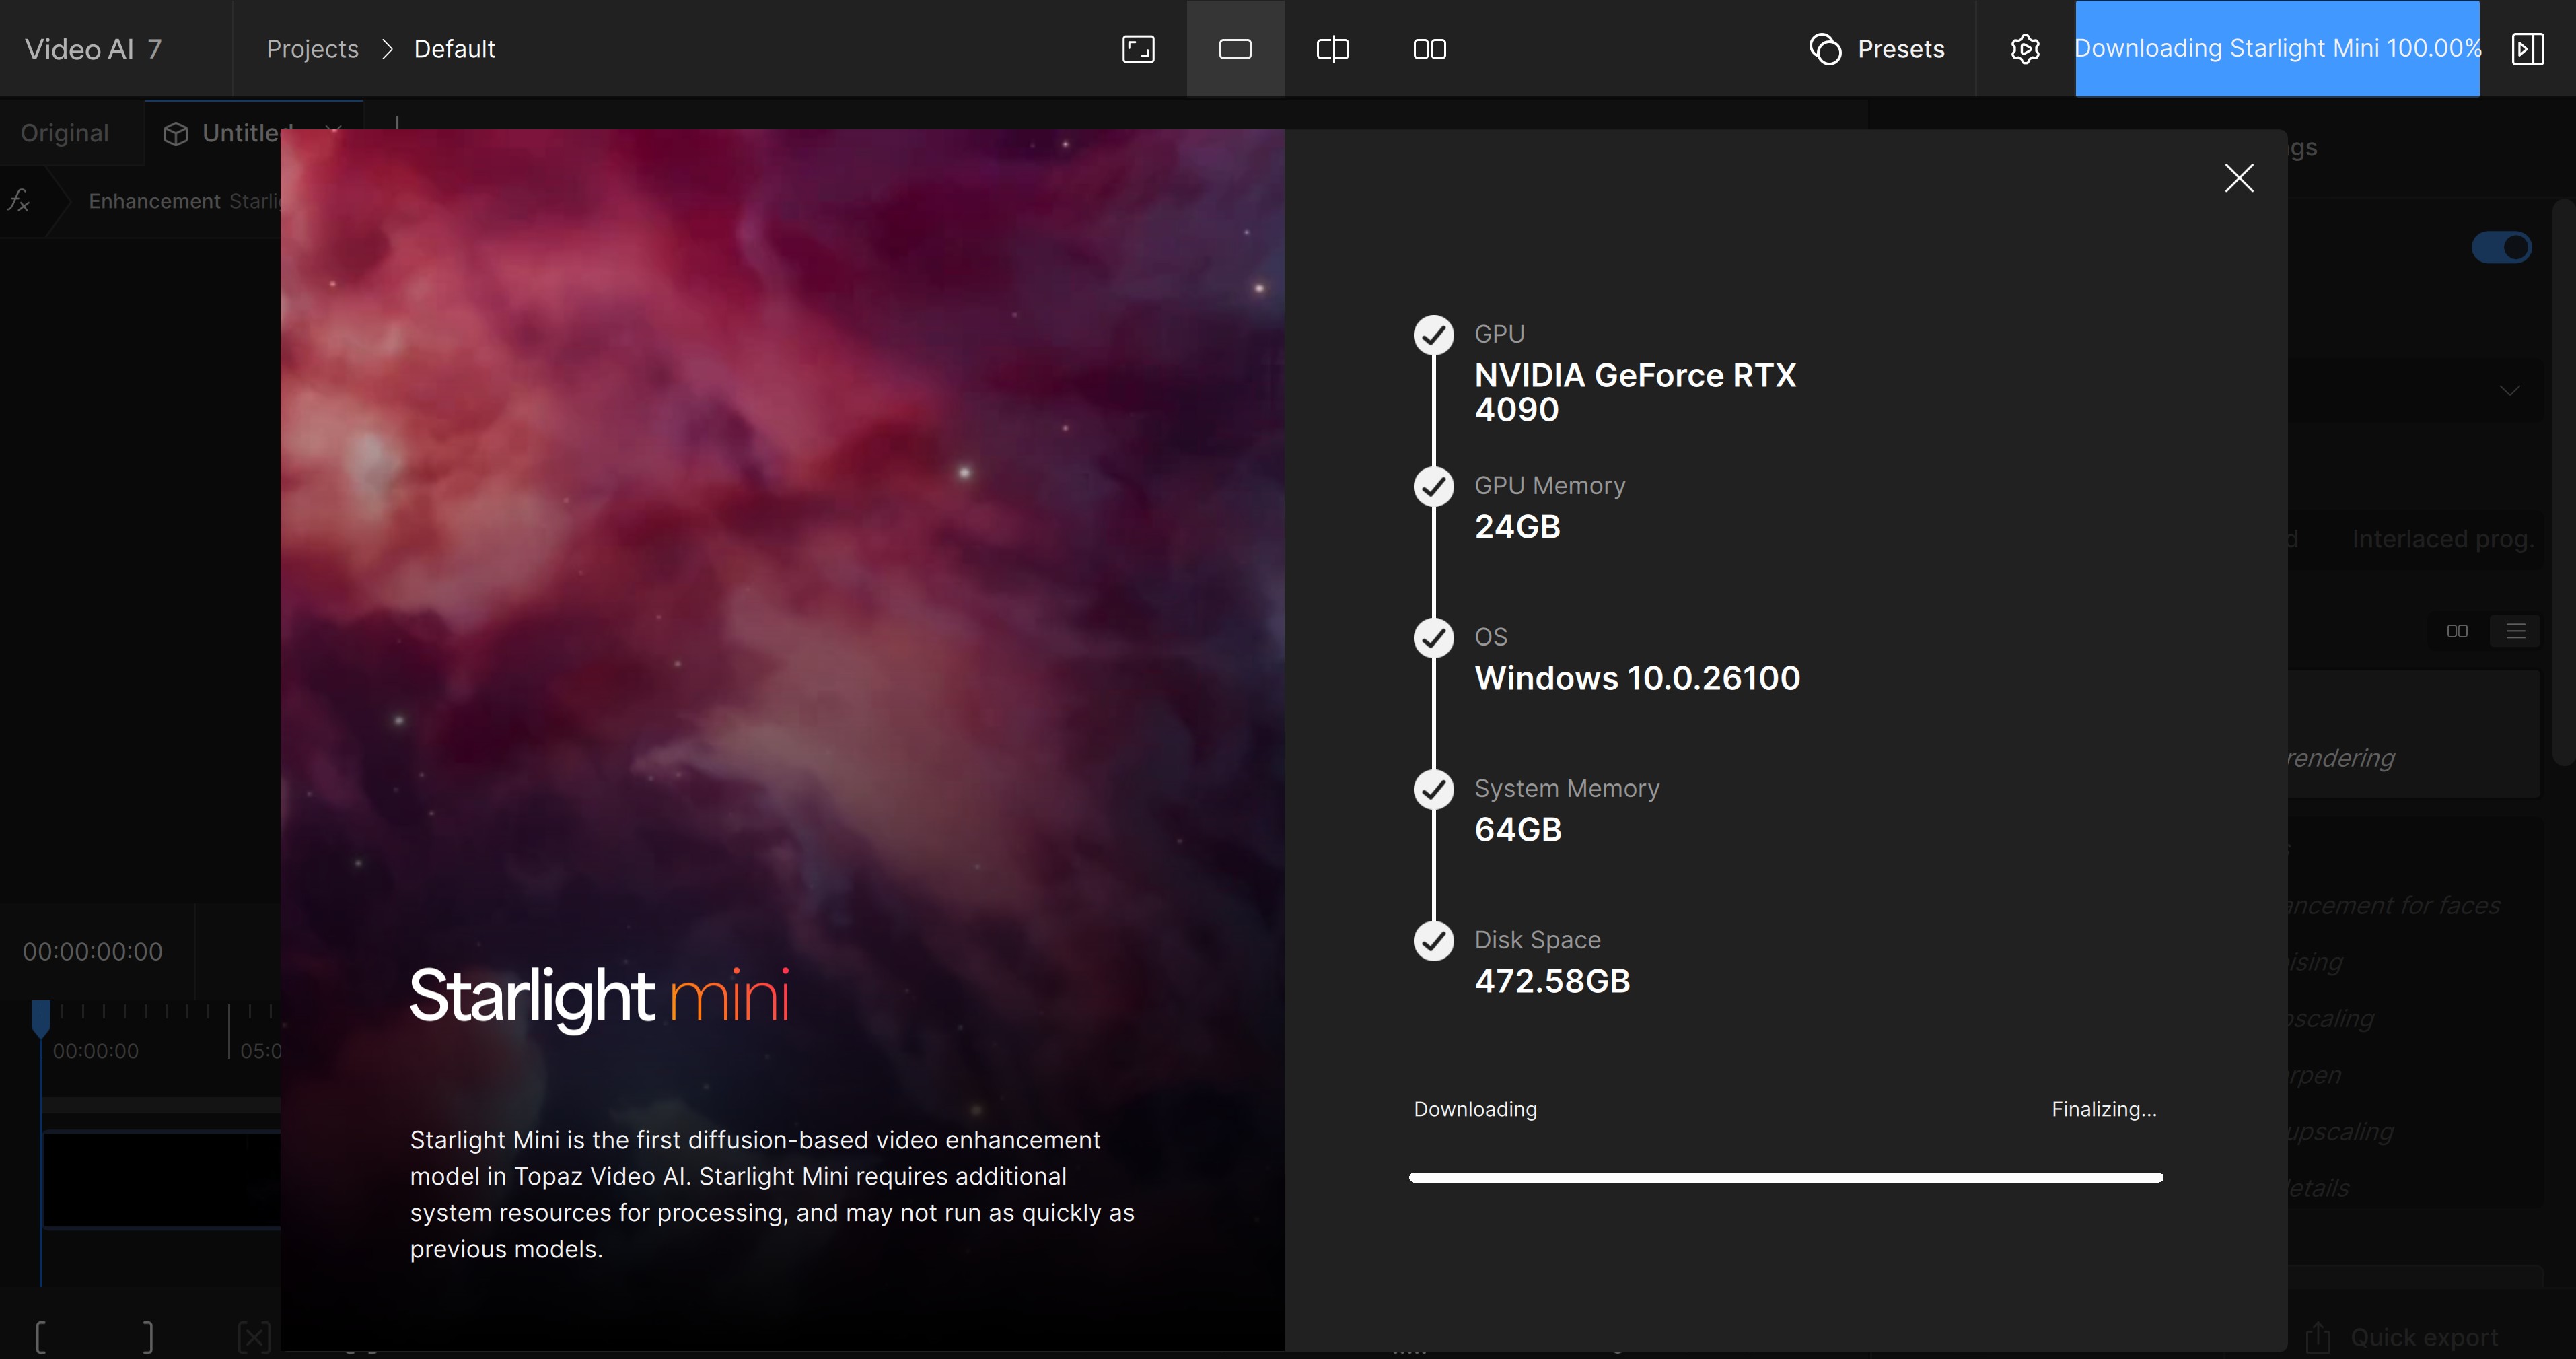Image resolution: width=2576 pixels, height=1359 pixels.
Task: Select the list view toggle in settings panel
Action: click(x=2515, y=631)
